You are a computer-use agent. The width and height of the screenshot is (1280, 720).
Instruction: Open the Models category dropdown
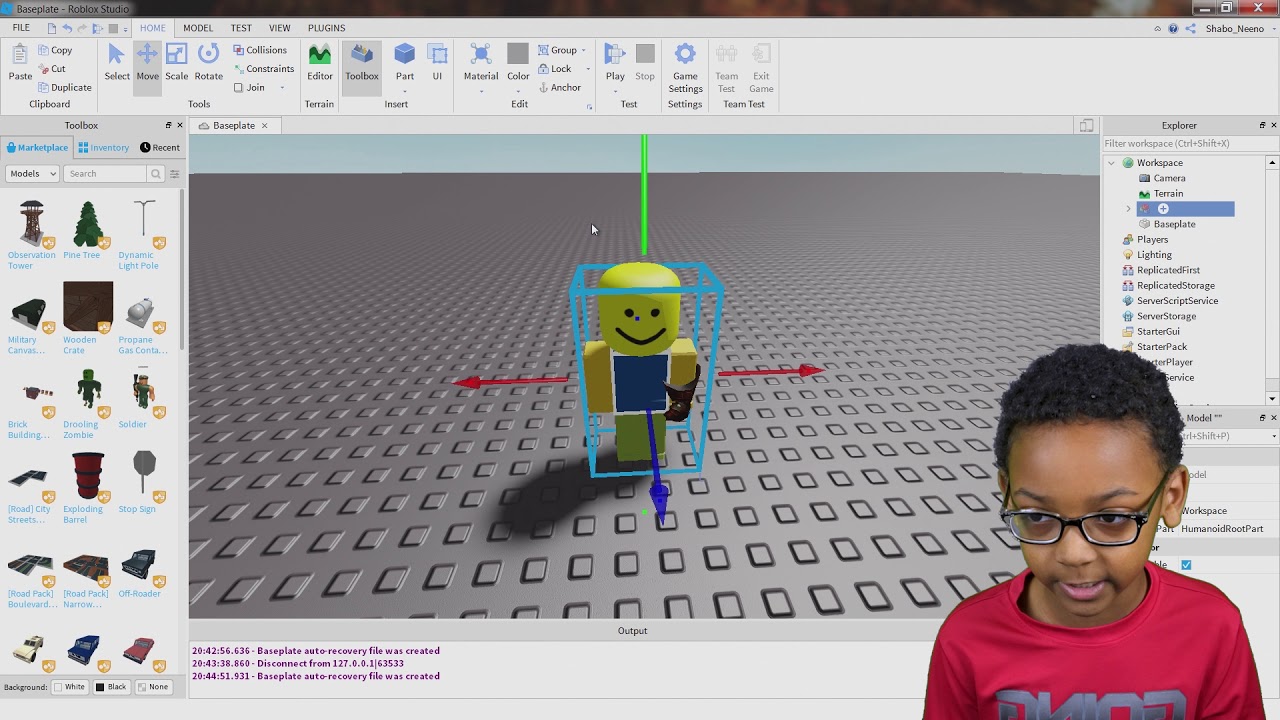pos(33,174)
